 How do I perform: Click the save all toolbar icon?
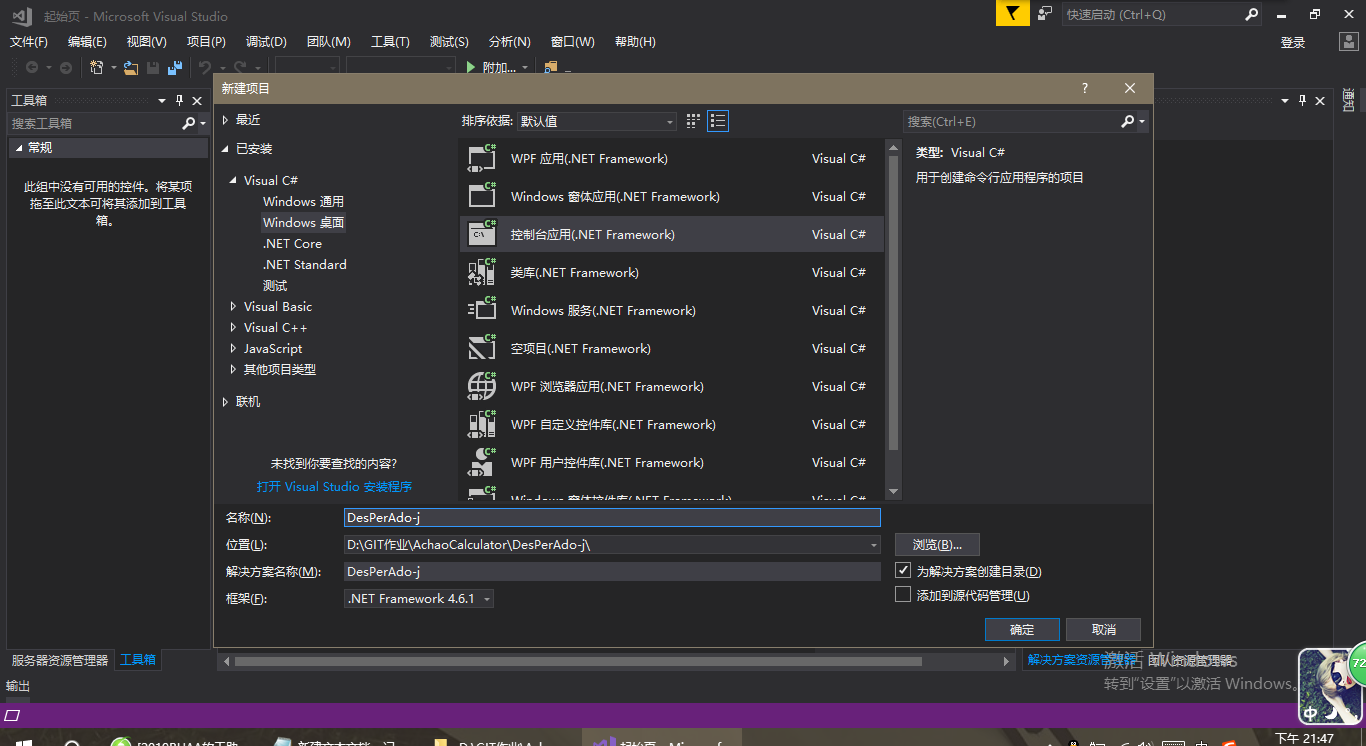[175, 67]
